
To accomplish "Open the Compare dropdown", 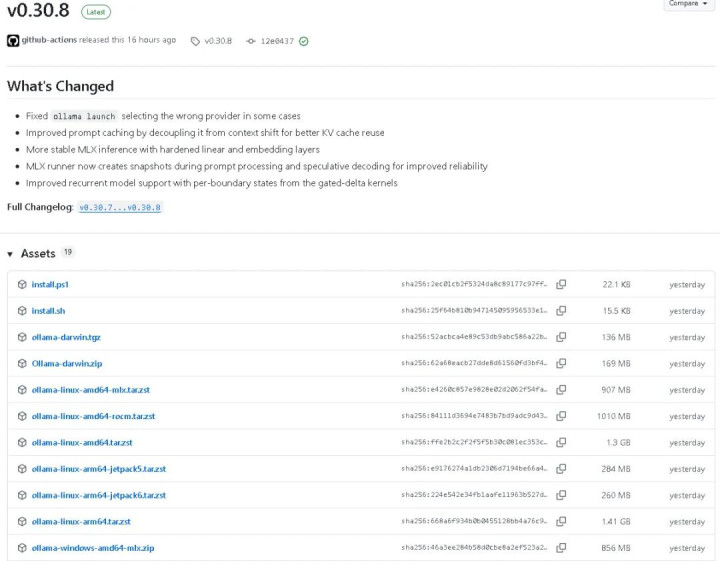I will [688, 4].
